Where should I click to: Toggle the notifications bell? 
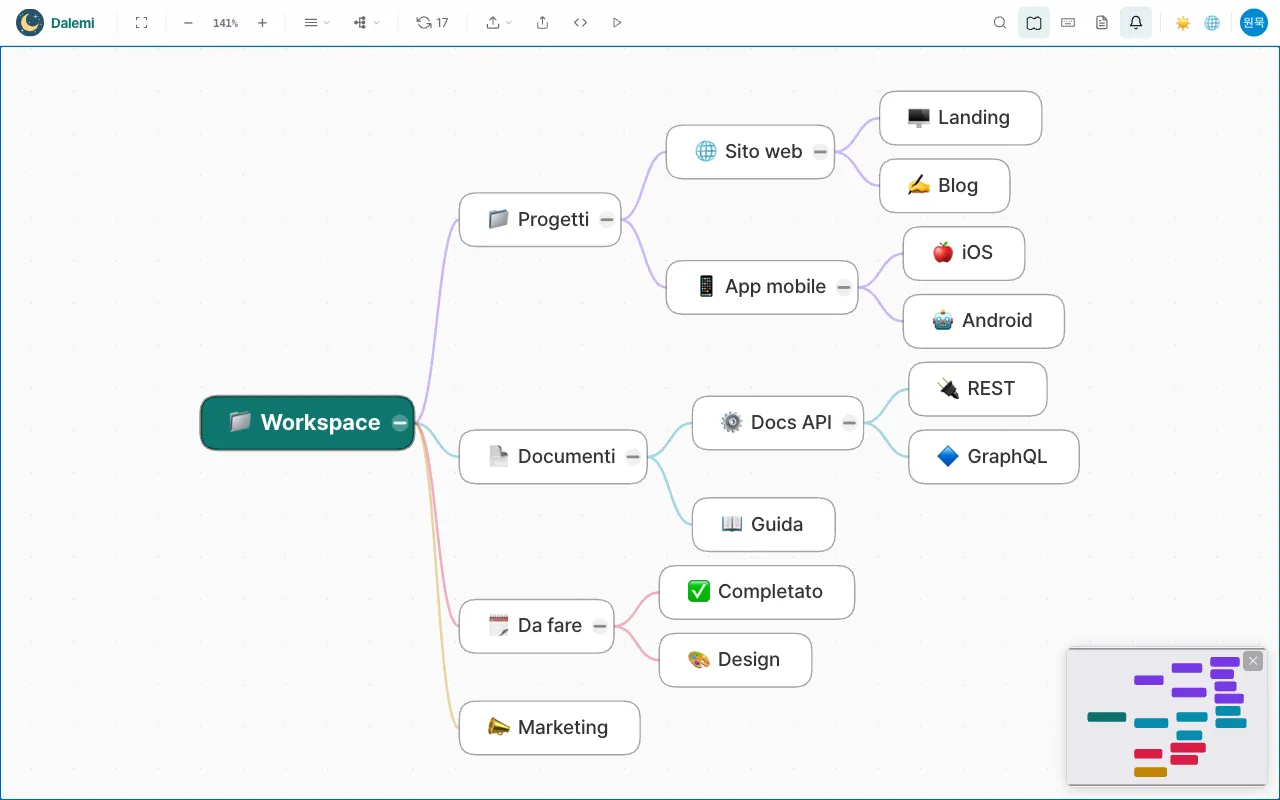click(x=1136, y=22)
